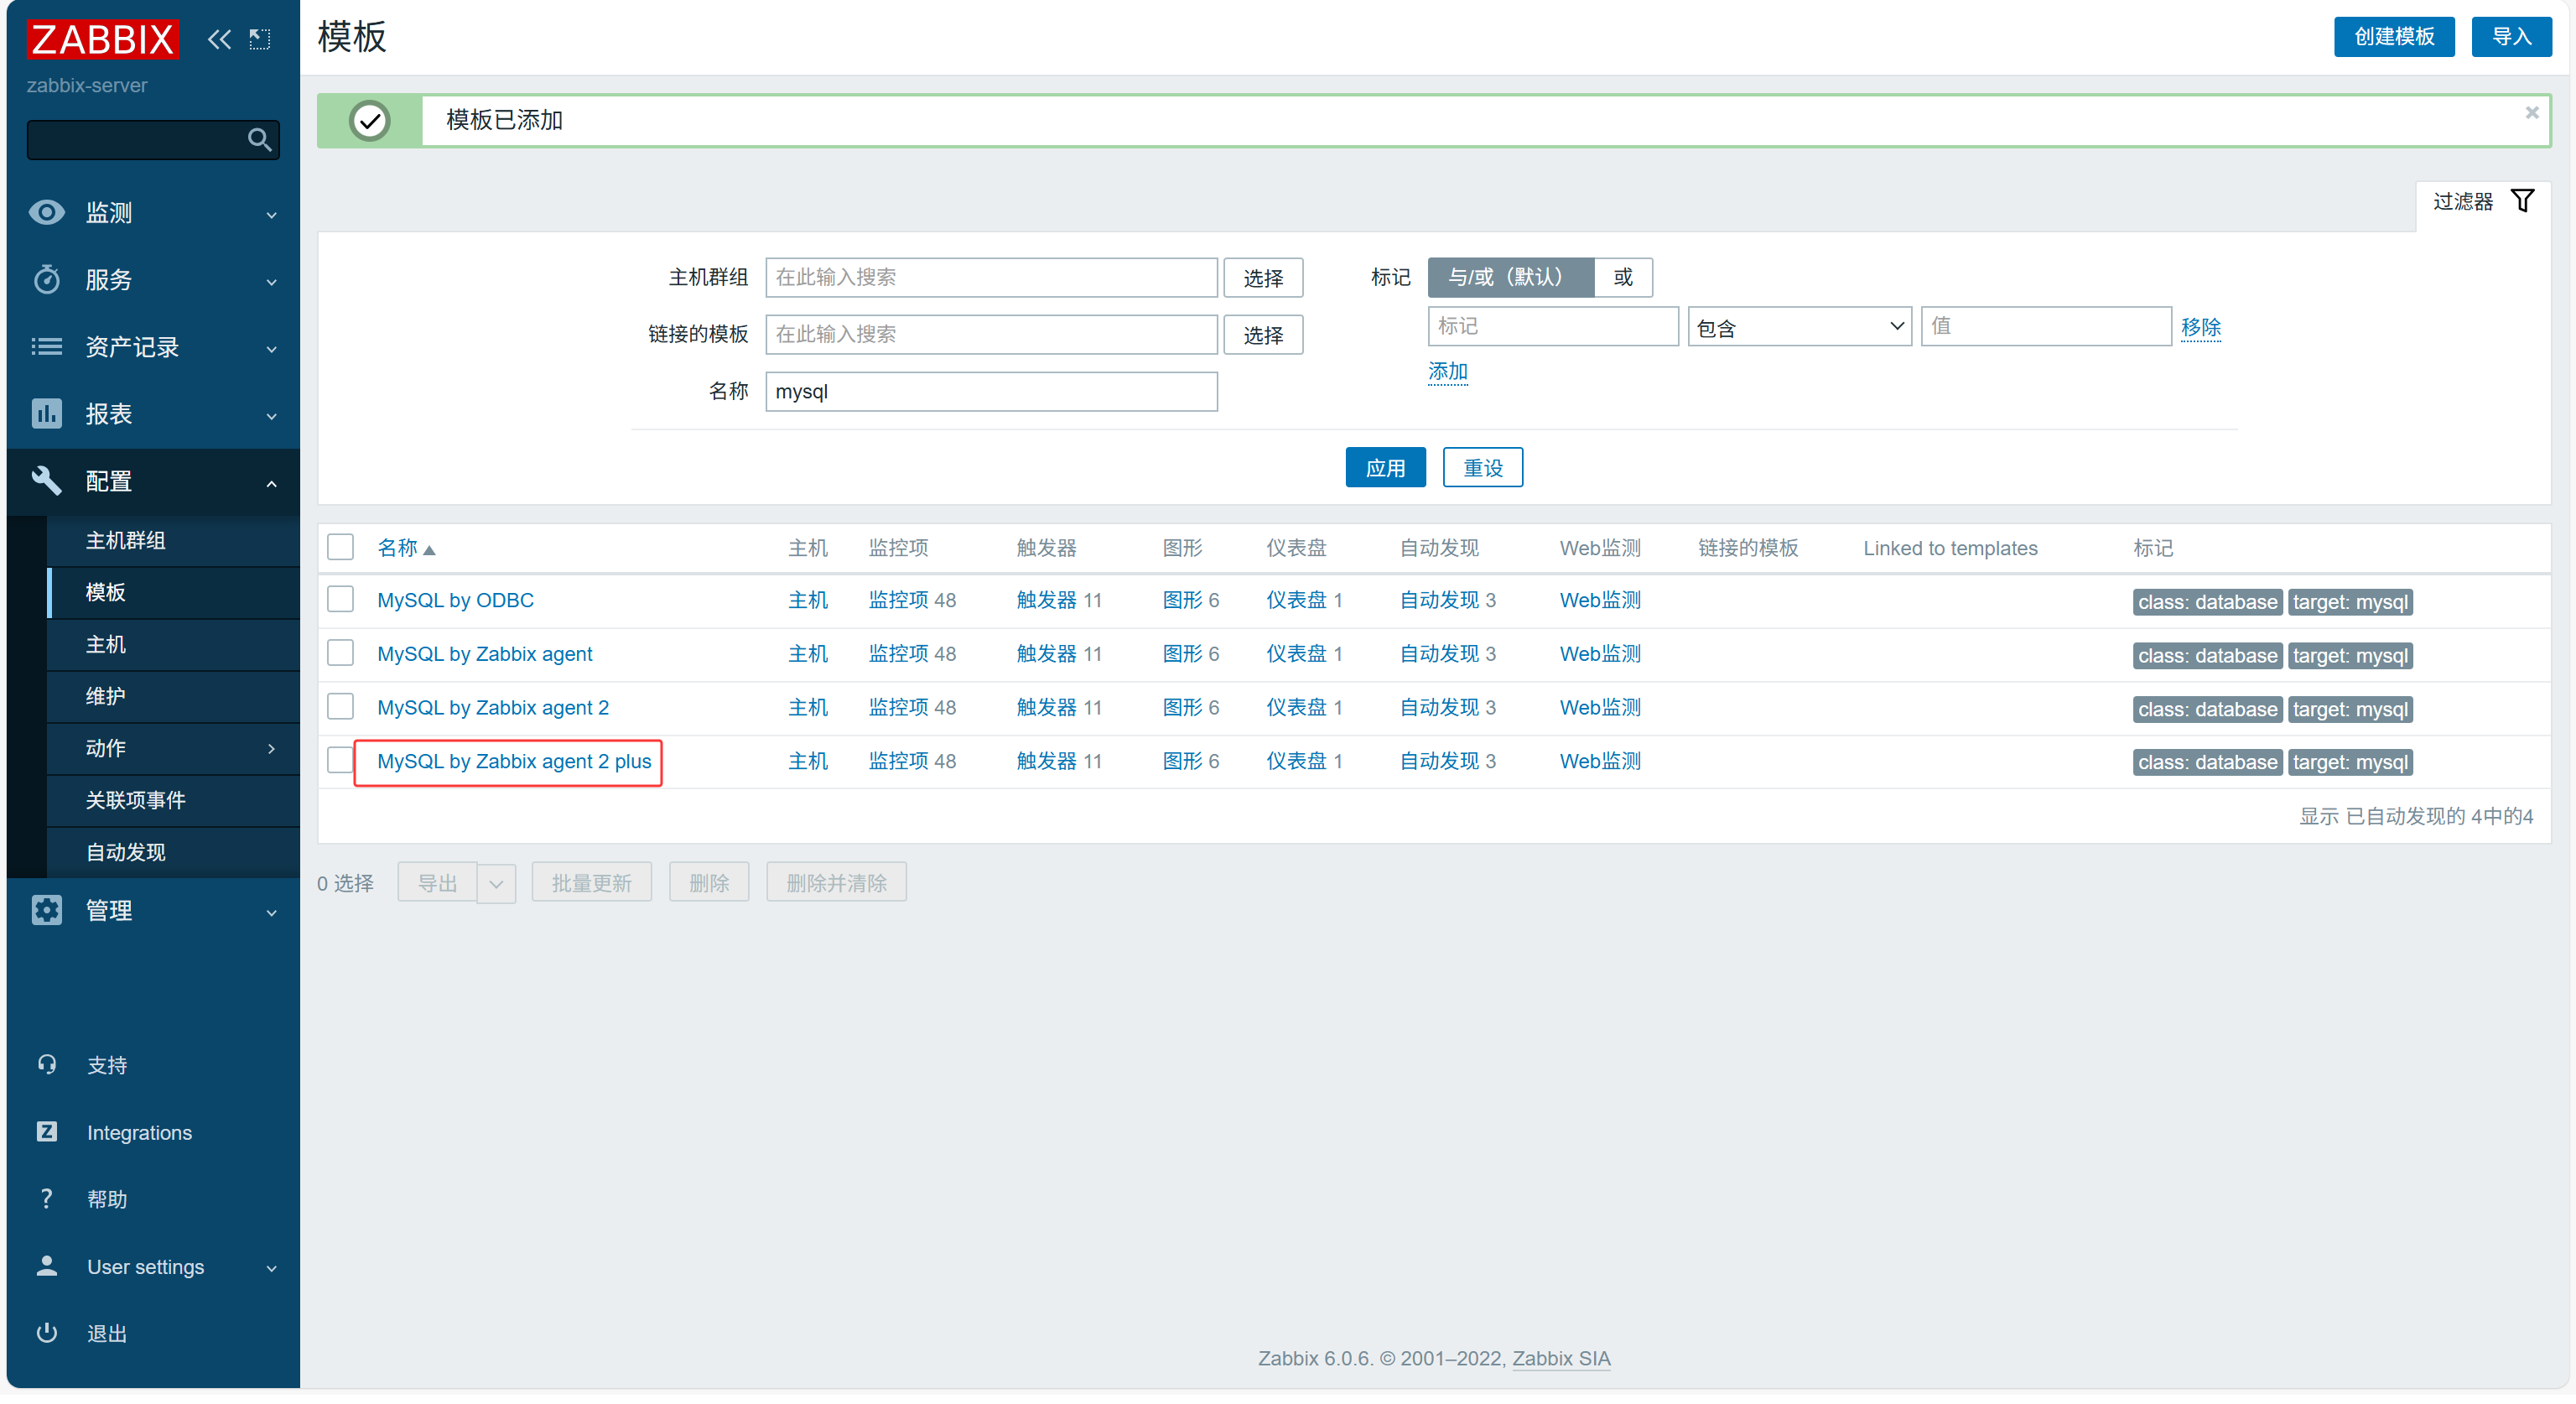Check the MySQL by Zabbix agent checkbox
The height and width of the screenshot is (1404, 2576).
[x=340, y=653]
